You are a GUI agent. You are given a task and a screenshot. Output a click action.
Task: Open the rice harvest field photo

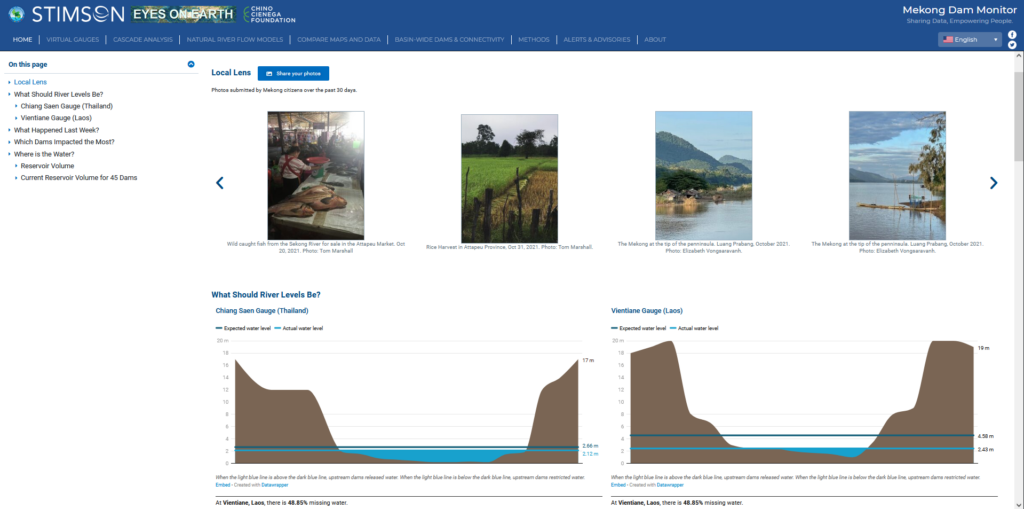[x=509, y=176]
